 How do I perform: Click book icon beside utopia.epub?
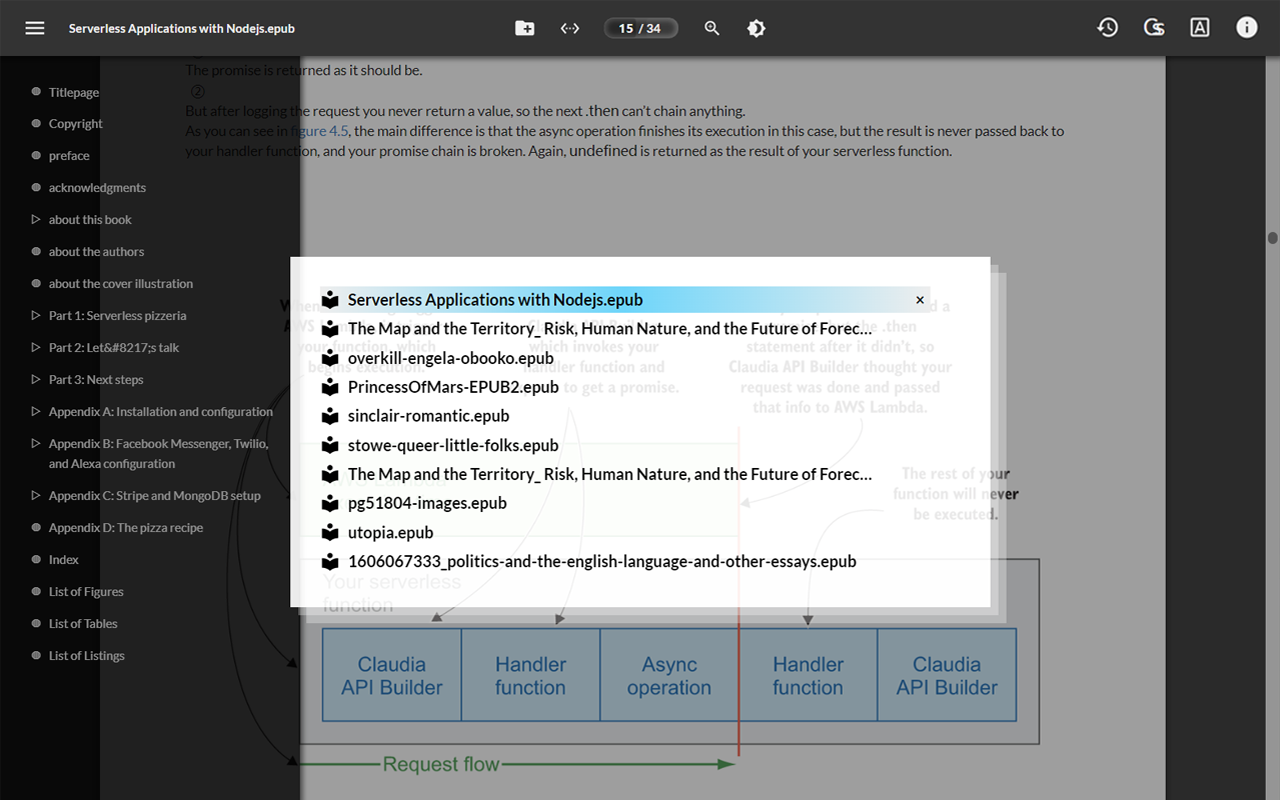[x=330, y=532]
